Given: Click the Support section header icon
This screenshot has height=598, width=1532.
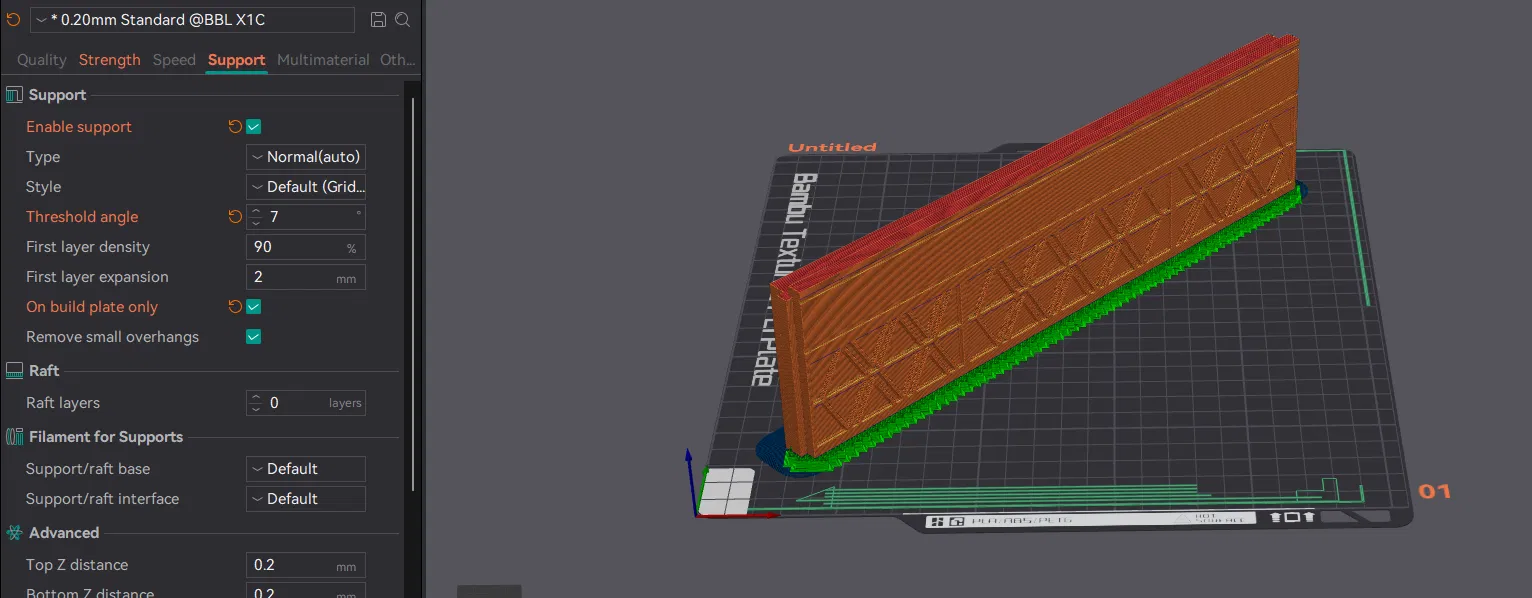Looking at the screenshot, I should pyautogui.click(x=14, y=95).
